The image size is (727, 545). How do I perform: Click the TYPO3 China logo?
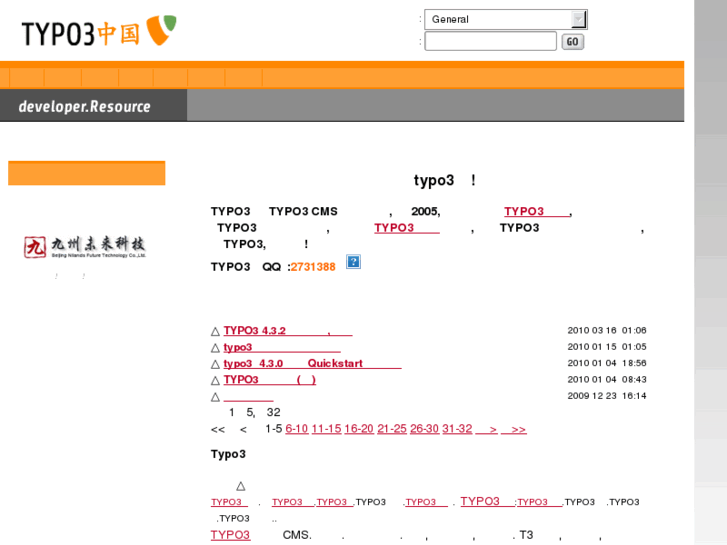click(99, 31)
